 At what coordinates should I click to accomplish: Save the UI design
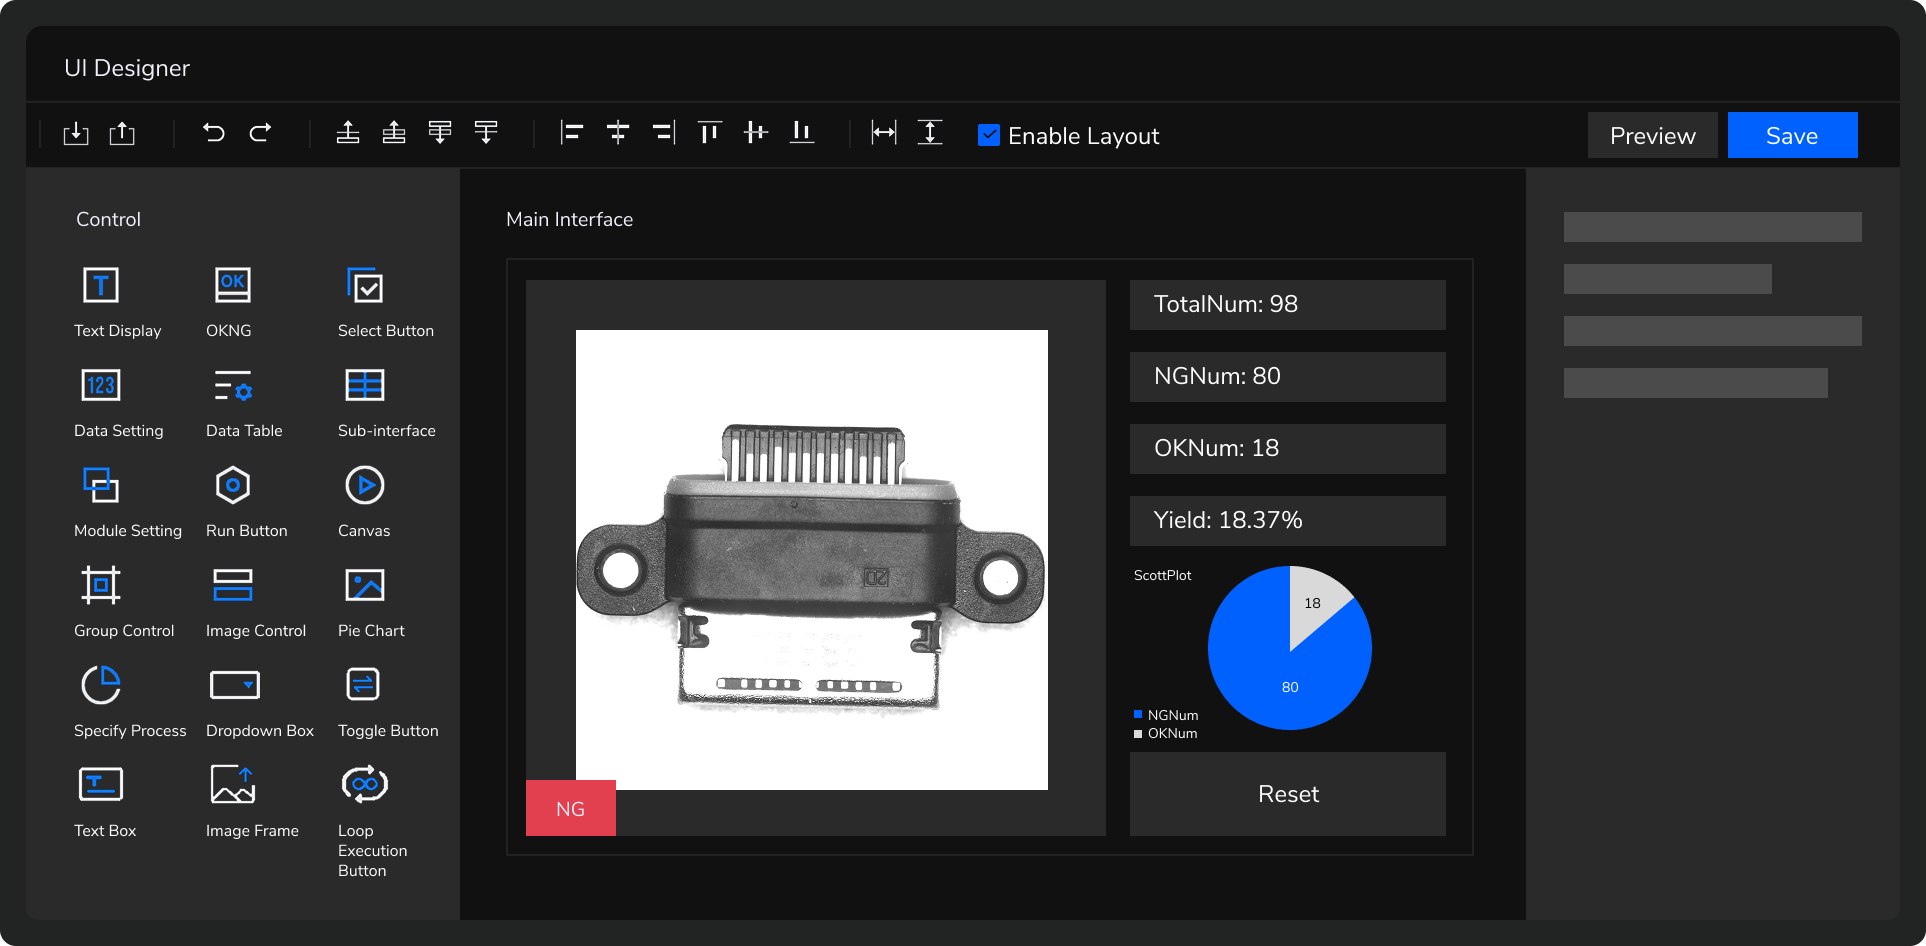1792,135
